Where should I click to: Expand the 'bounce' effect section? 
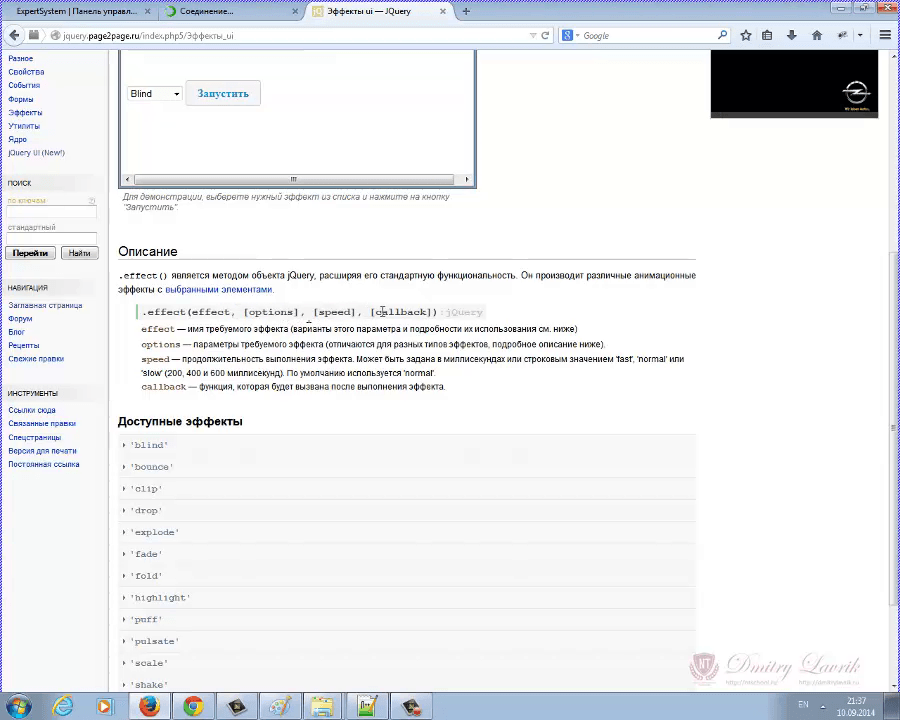click(x=407, y=467)
